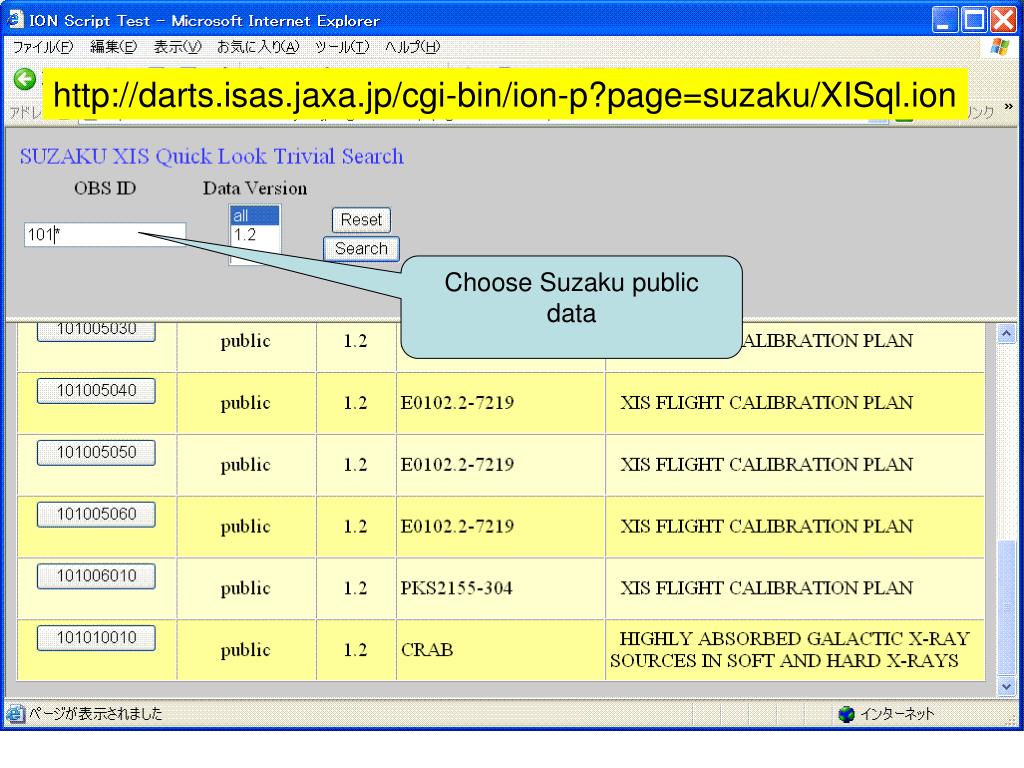This screenshot has width=1024, height=768.
Task: Click the 'OBS ID' label
Action: [x=105, y=188]
